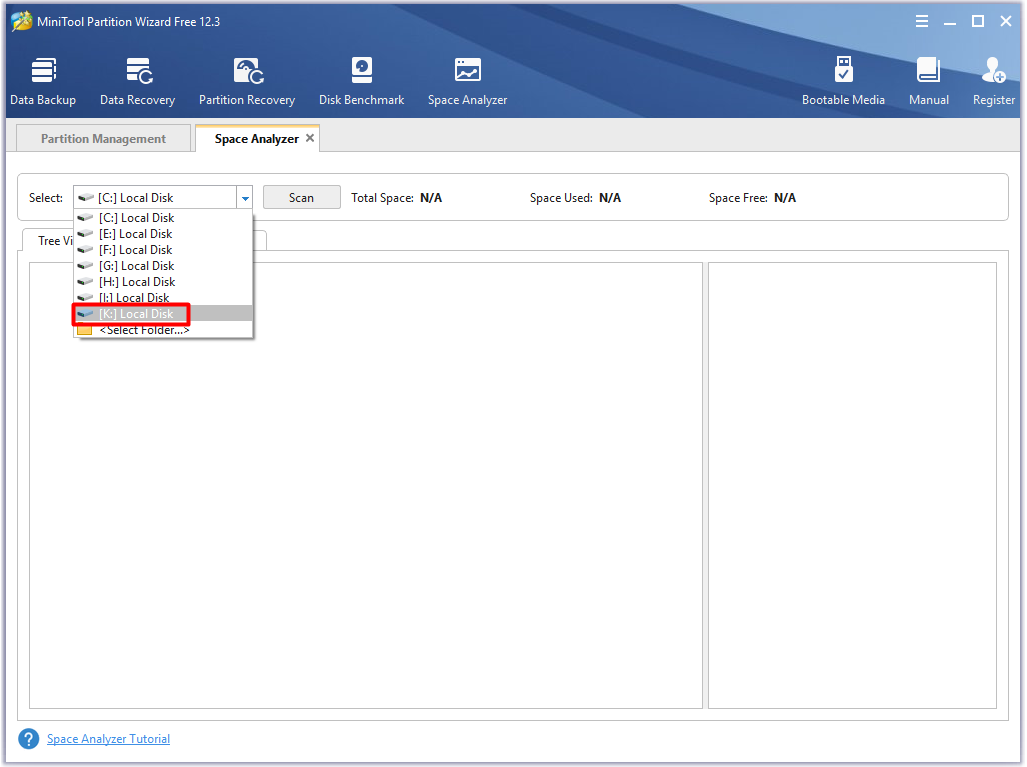Close the Space Analyzer tab
This screenshot has width=1027, height=767.
click(x=310, y=138)
